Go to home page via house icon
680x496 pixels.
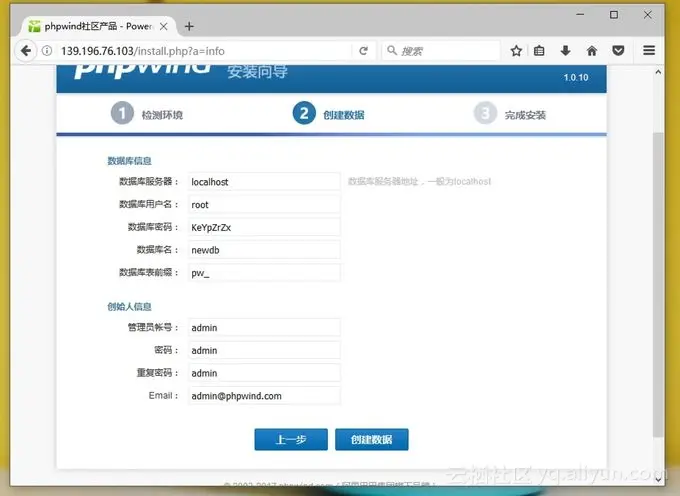(x=592, y=51)
